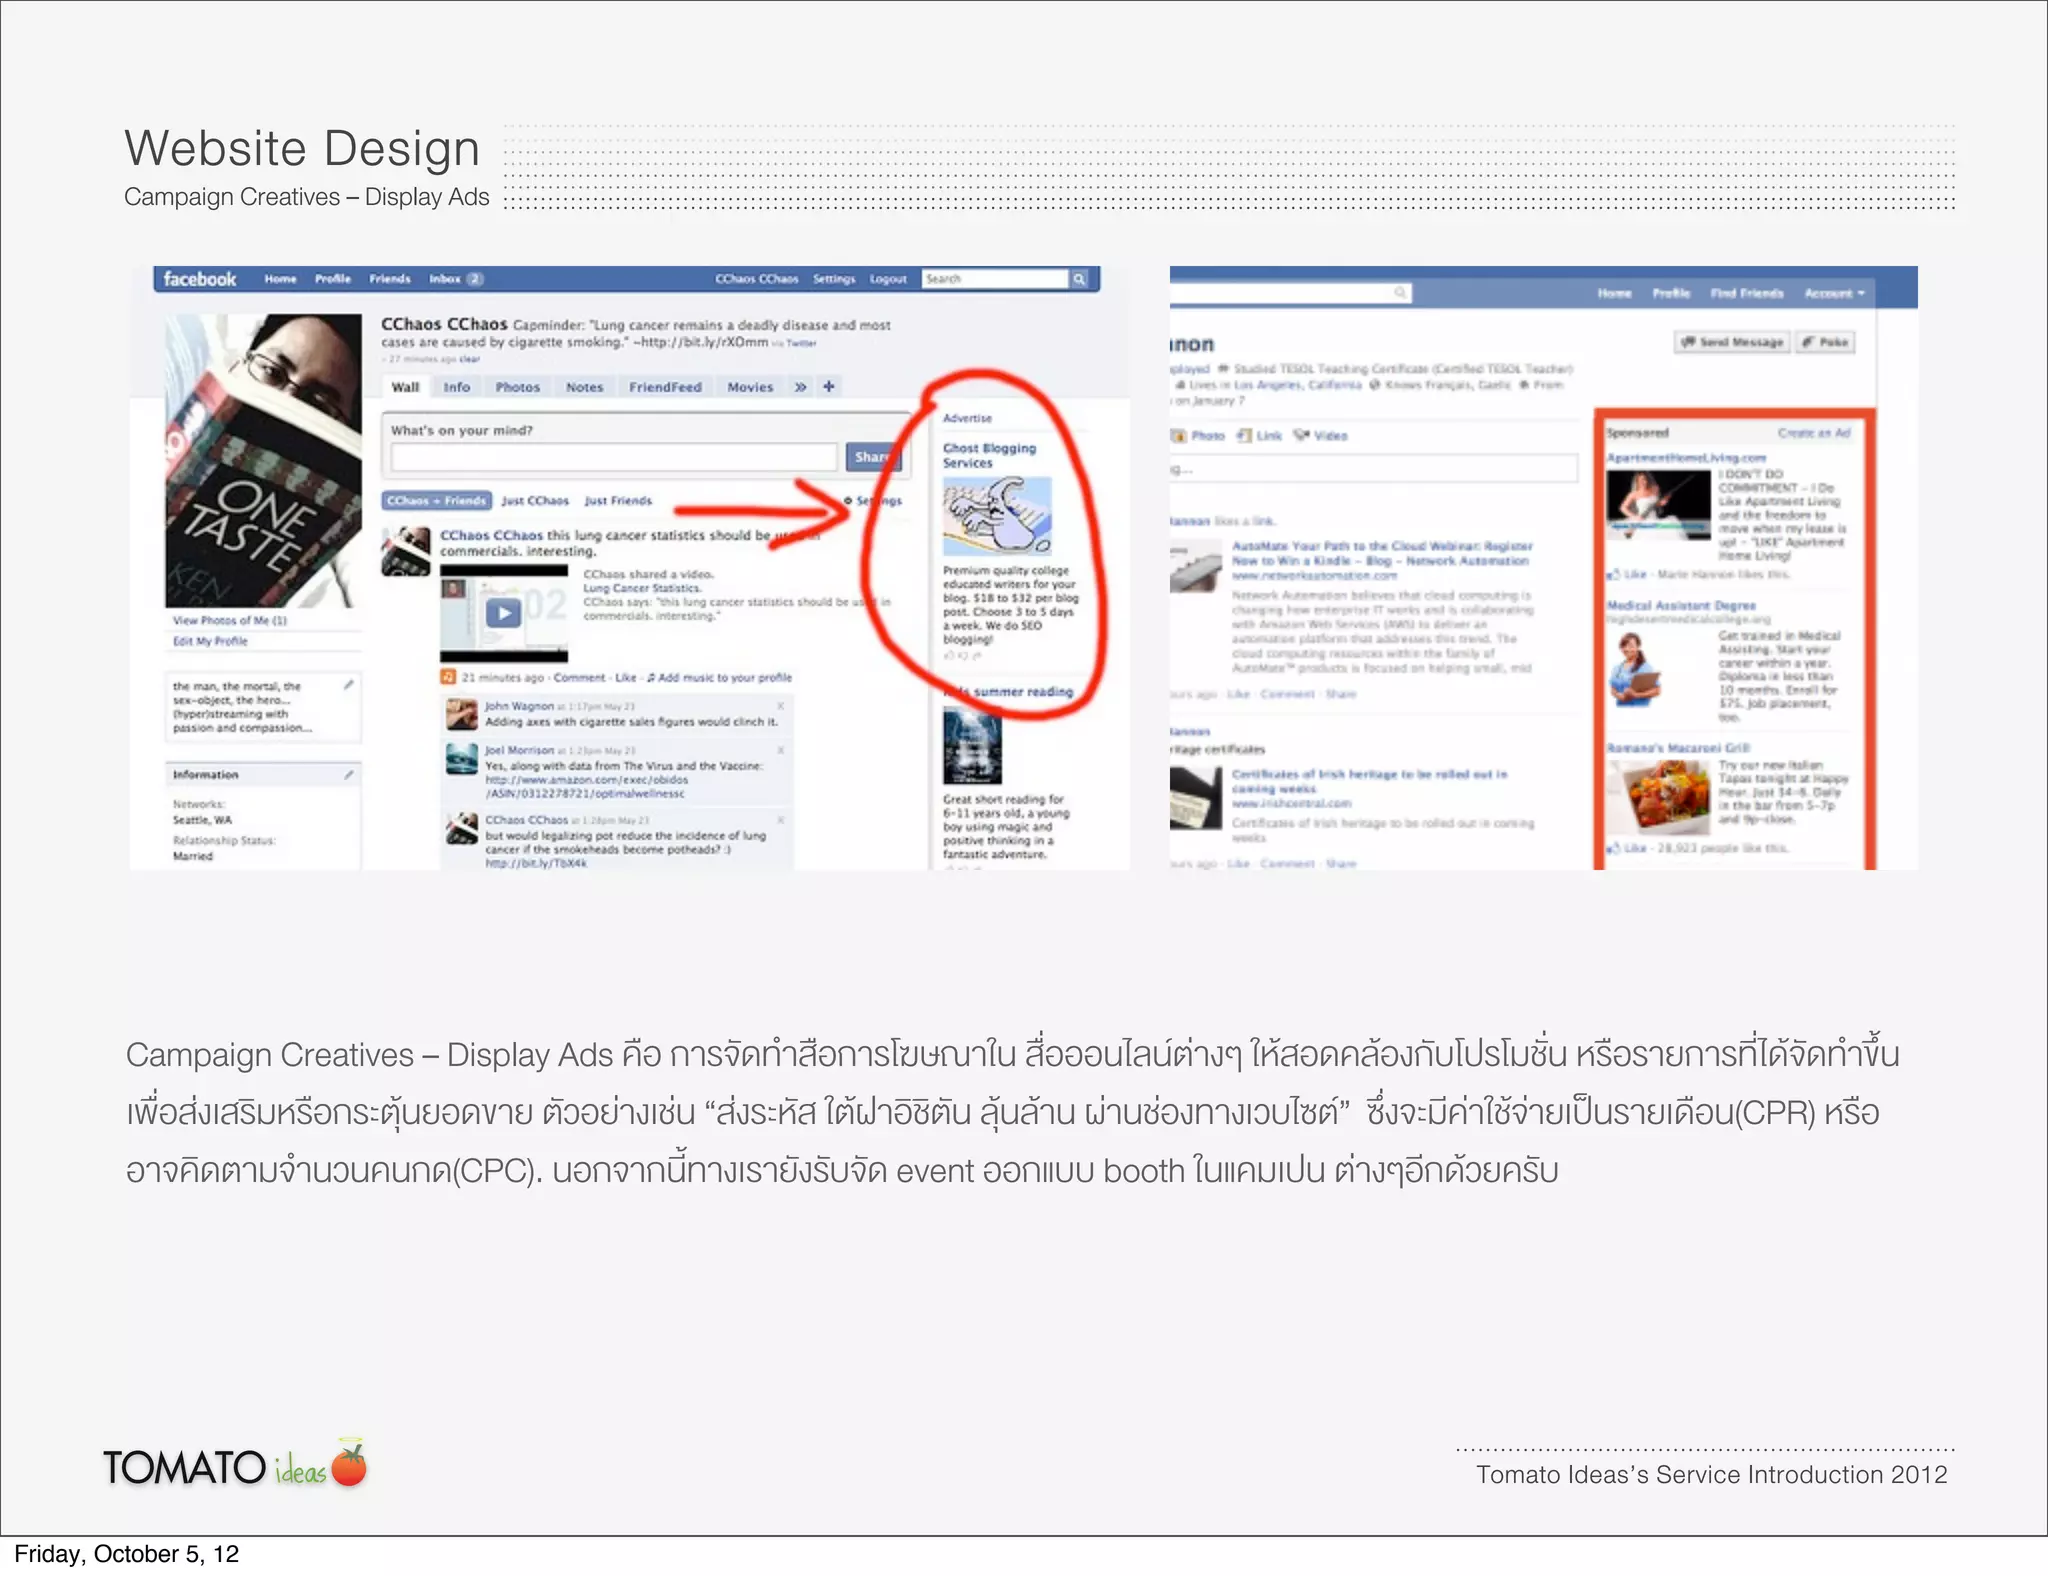Click Comment under the video post
The height and width of the screenshot is (1576, 2048).
tap(580, 677)
